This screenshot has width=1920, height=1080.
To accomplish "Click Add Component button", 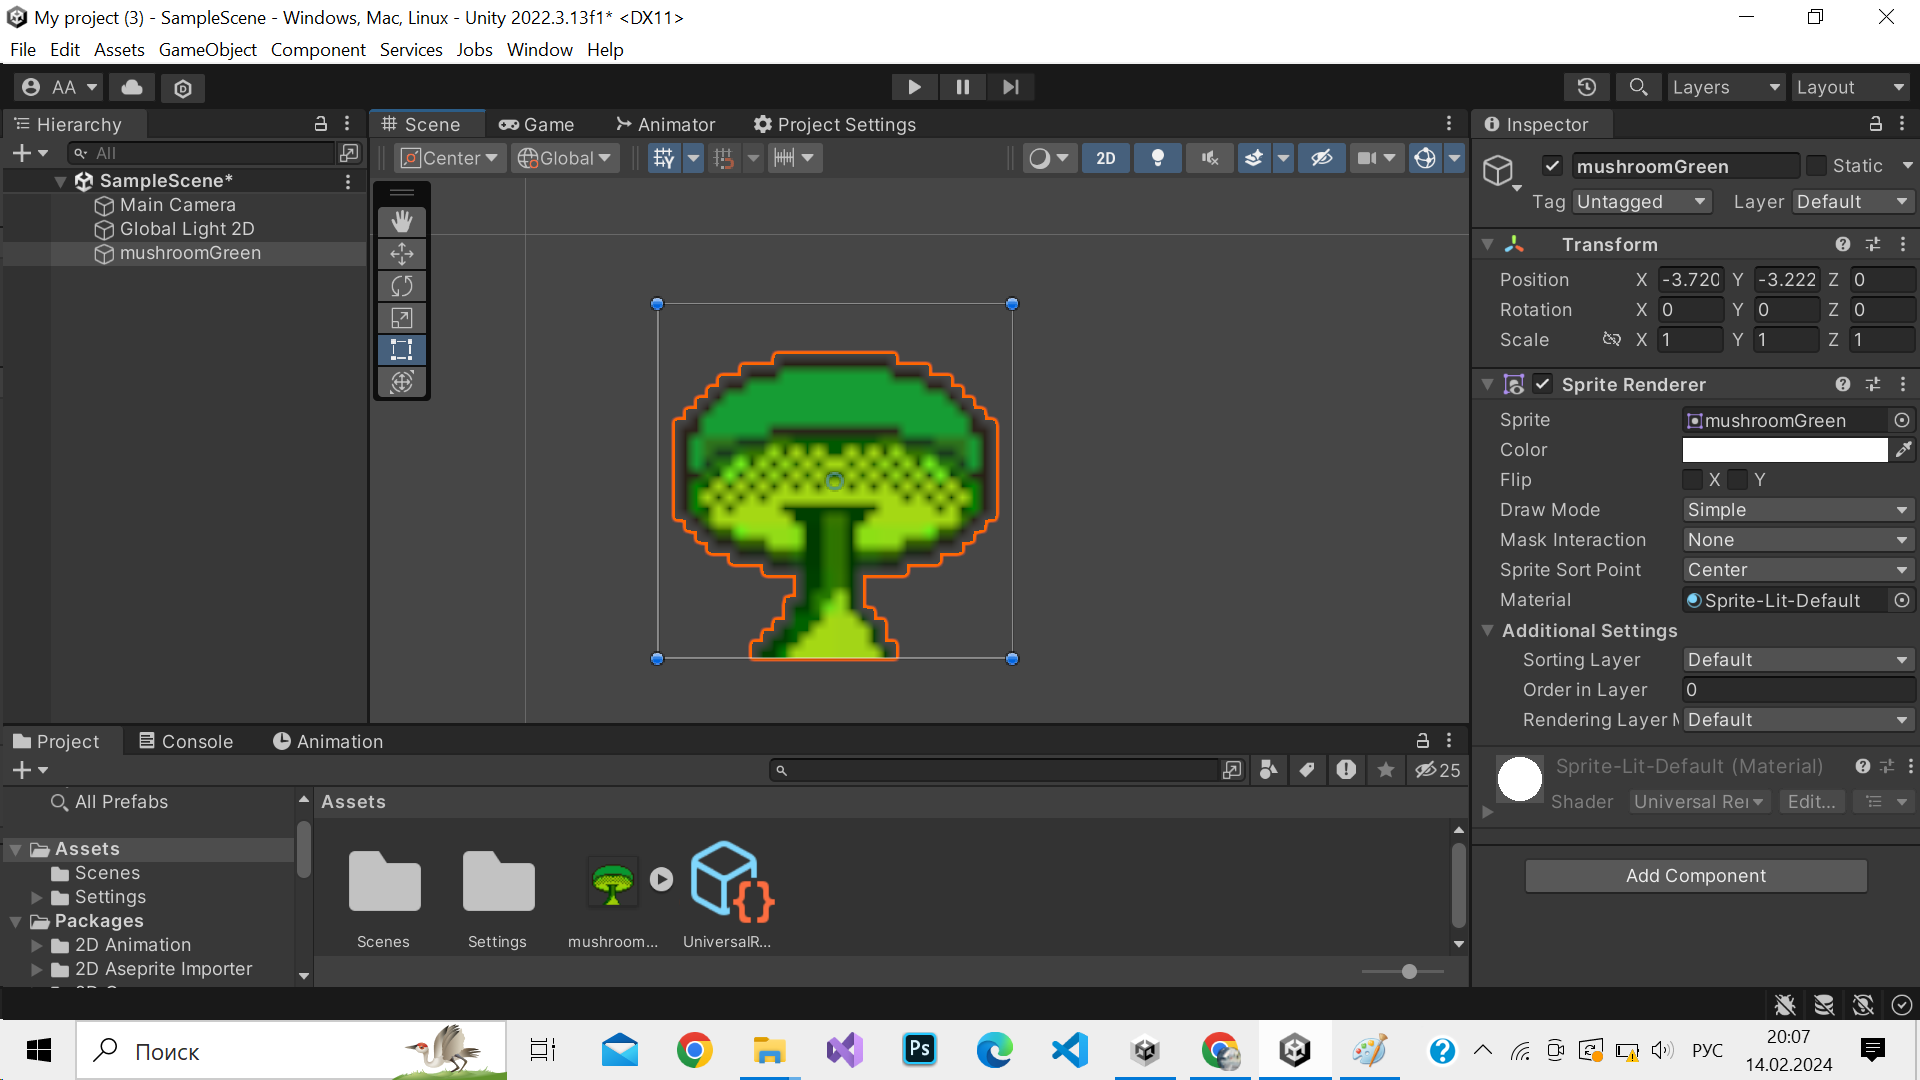I will pyautogui.click(x=1696, y=874).
